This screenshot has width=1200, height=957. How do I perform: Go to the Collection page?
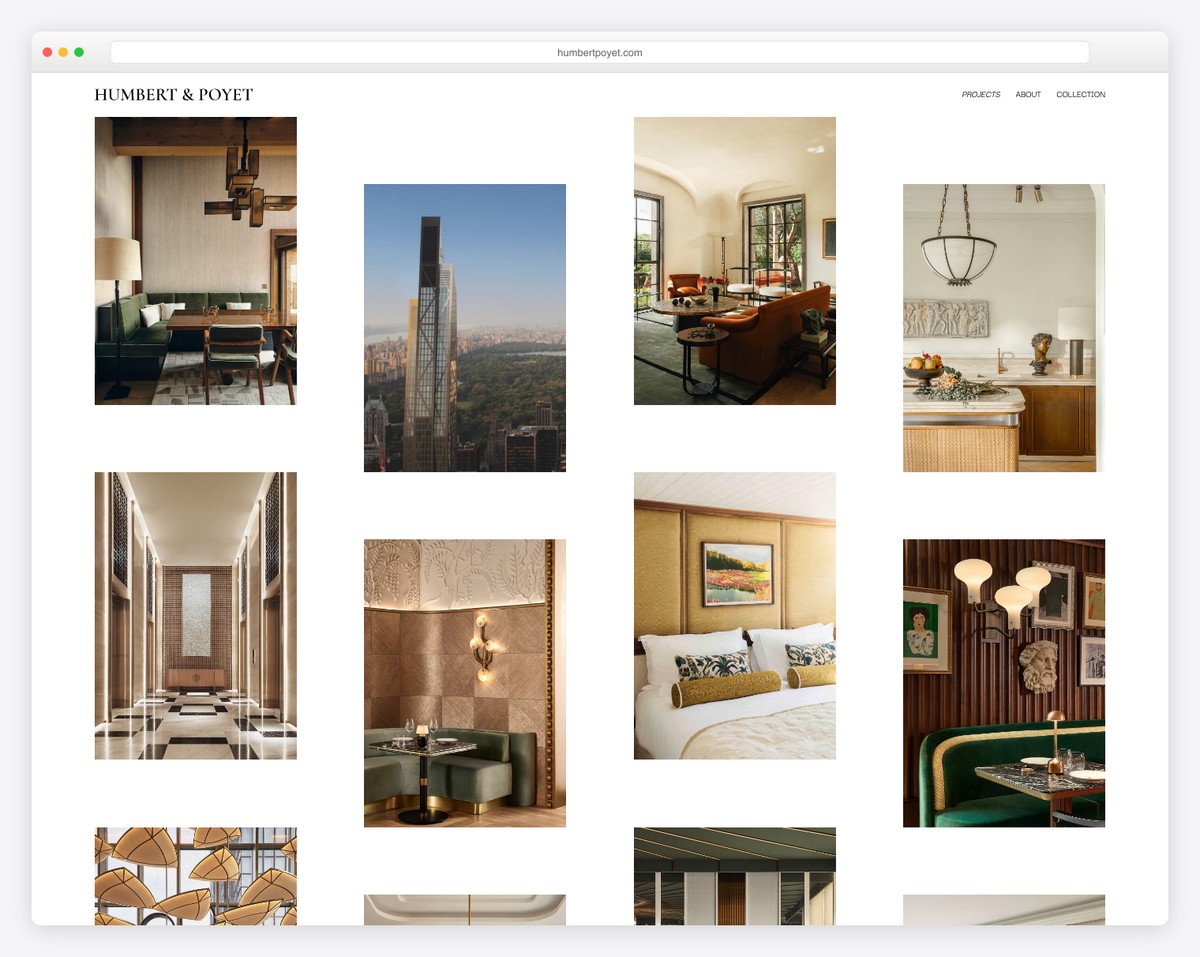[1080, 95]
